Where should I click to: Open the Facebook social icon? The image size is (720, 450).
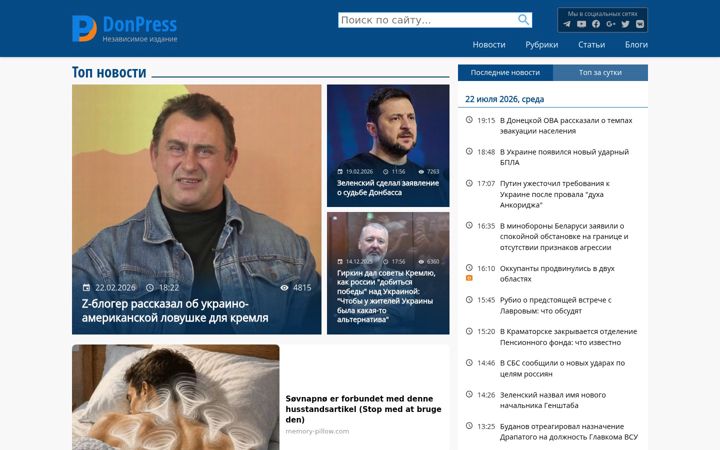[596, 24]
